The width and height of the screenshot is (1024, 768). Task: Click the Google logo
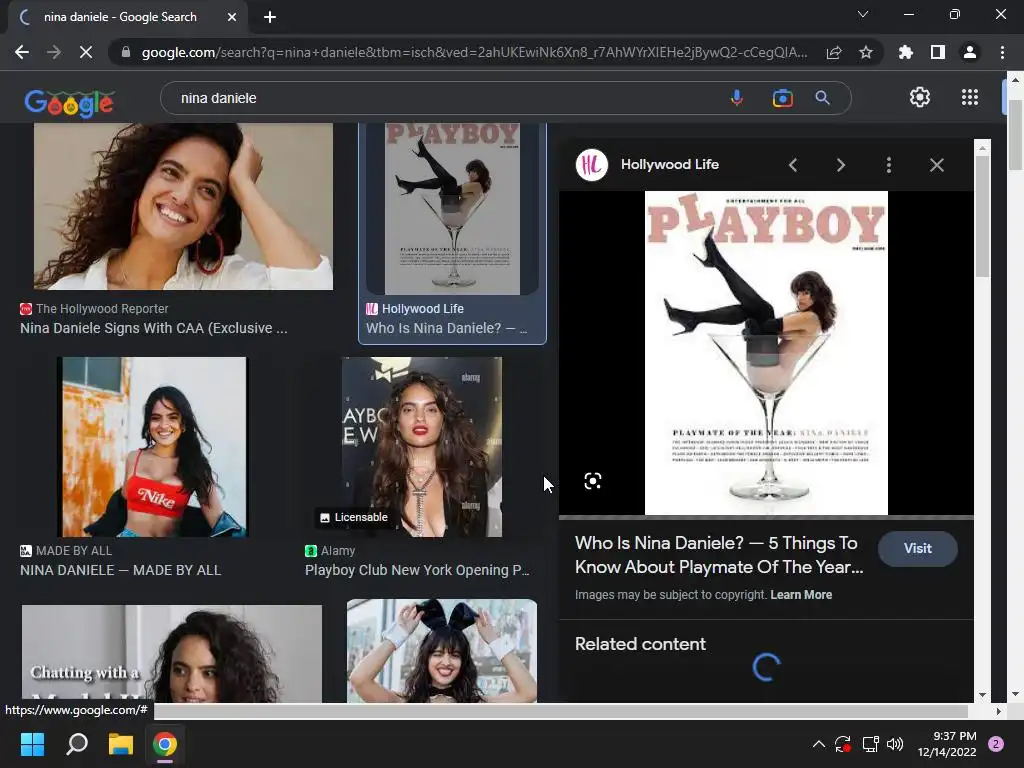tap(69, 103)
